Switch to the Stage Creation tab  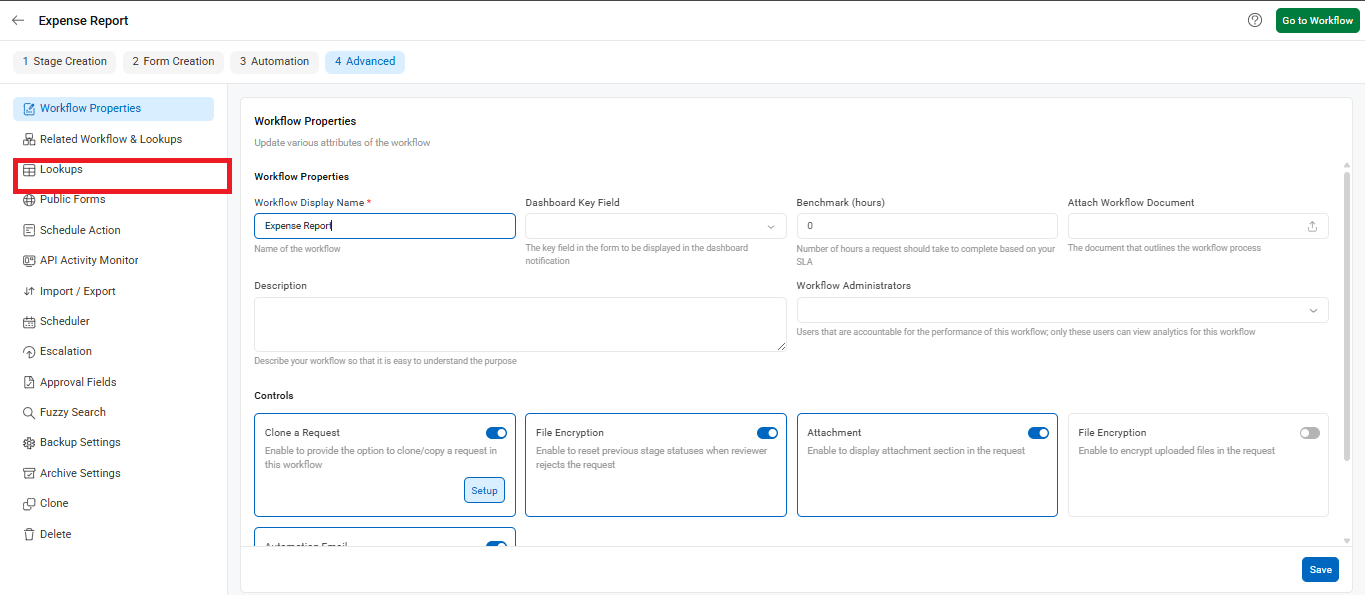point(65,62)
